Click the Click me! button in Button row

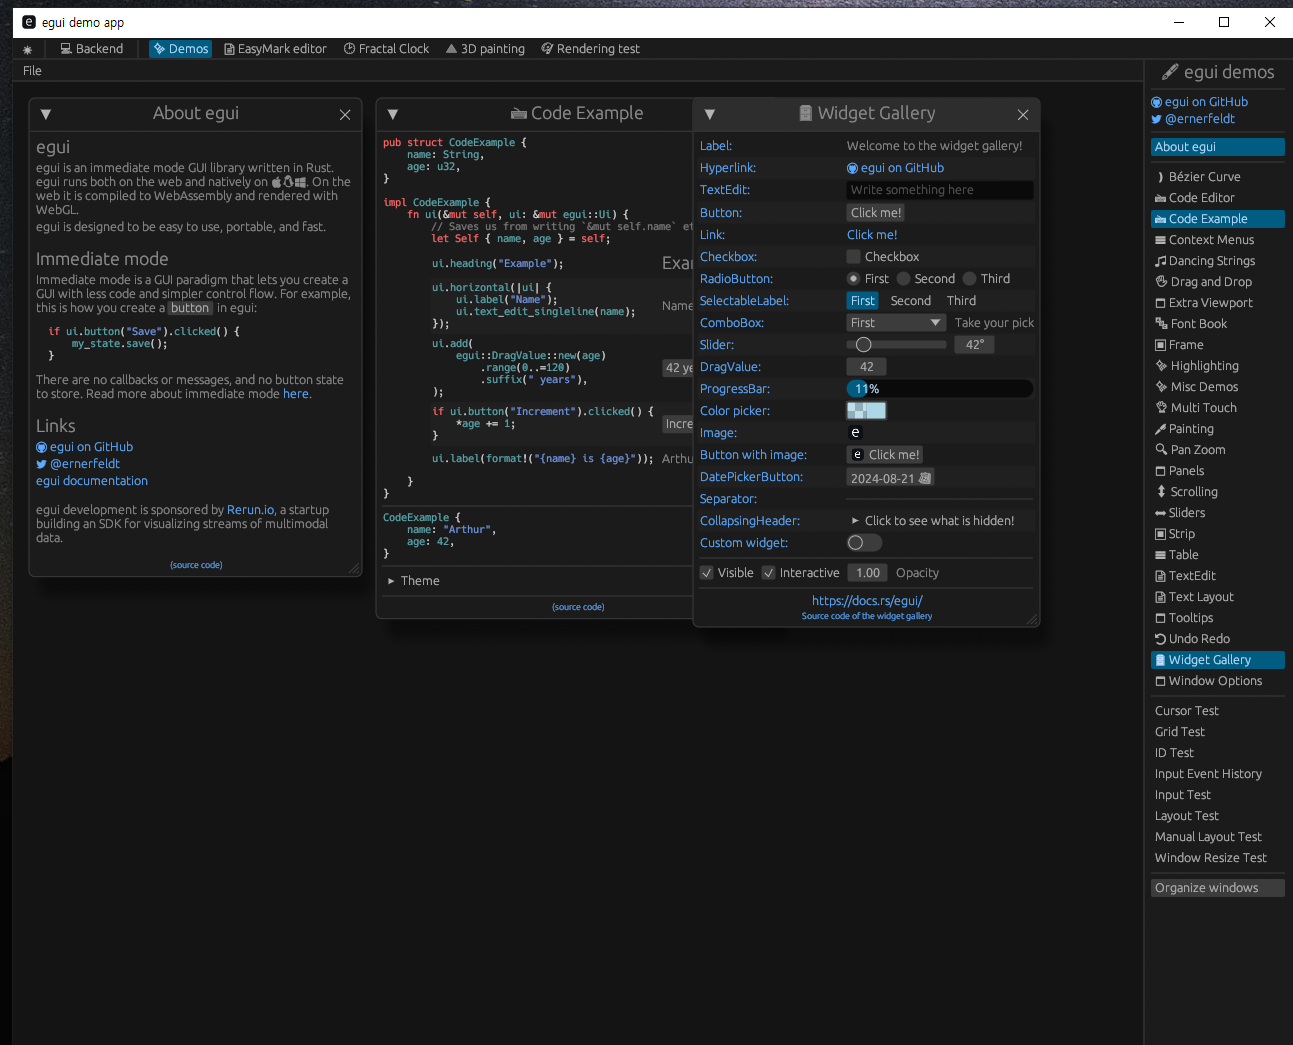click(876, 213)
